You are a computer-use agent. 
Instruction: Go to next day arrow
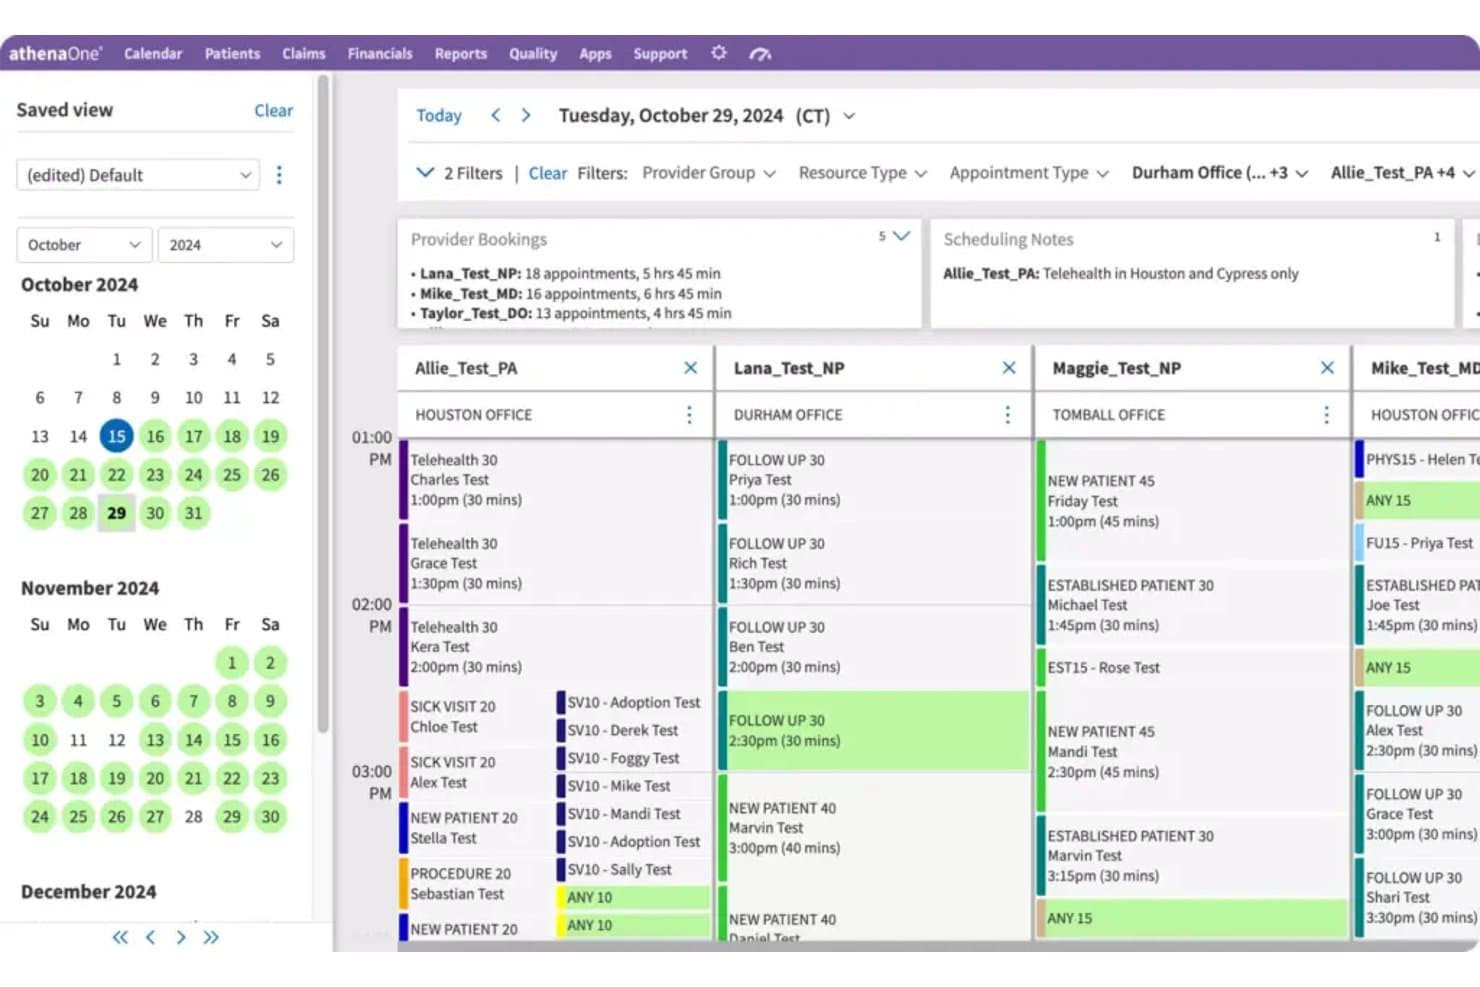526,116
